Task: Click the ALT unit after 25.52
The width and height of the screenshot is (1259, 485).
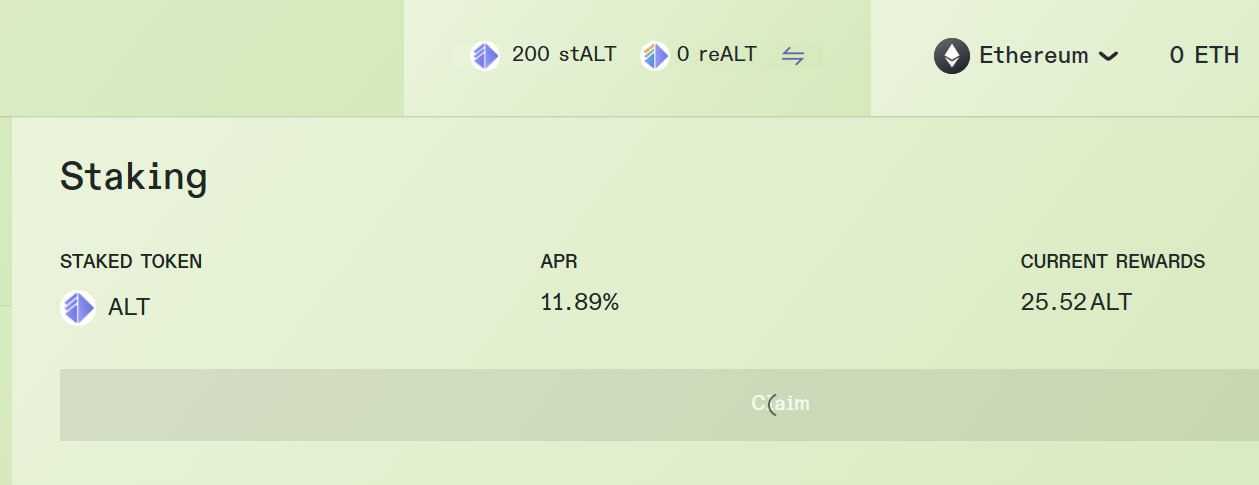Action: click(x=1111, y=302)
